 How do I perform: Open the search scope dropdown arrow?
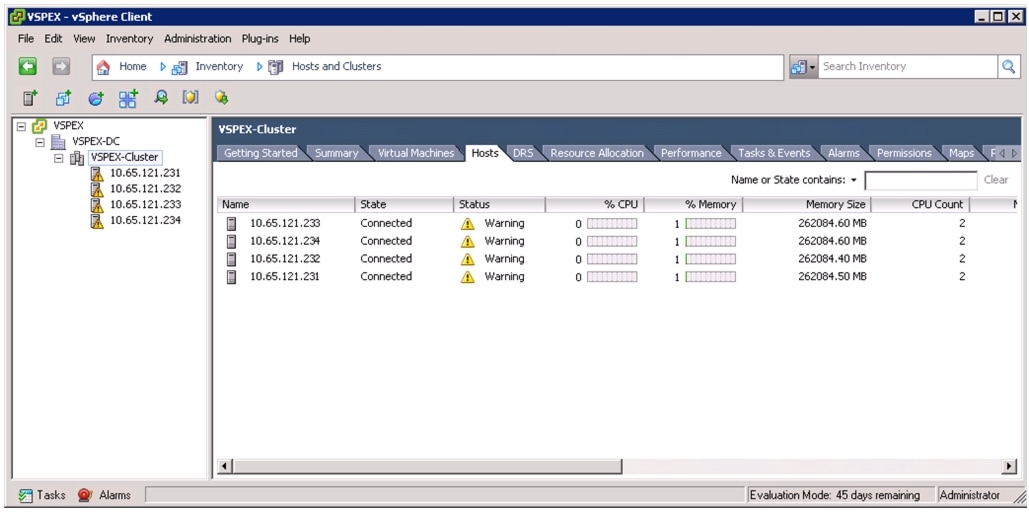point(813,67)
